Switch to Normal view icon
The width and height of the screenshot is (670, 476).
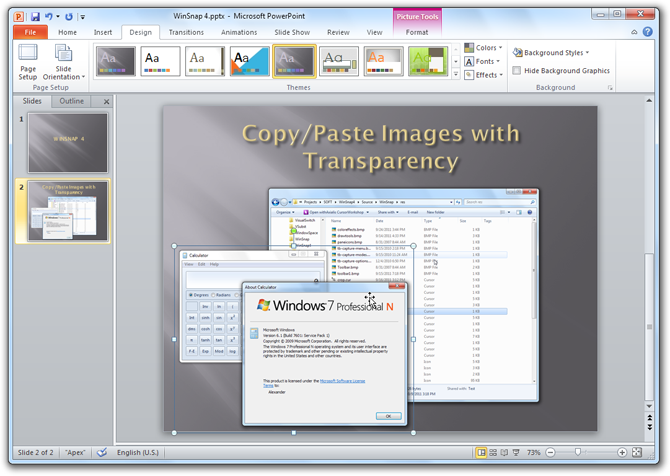[x=481, y=452]
